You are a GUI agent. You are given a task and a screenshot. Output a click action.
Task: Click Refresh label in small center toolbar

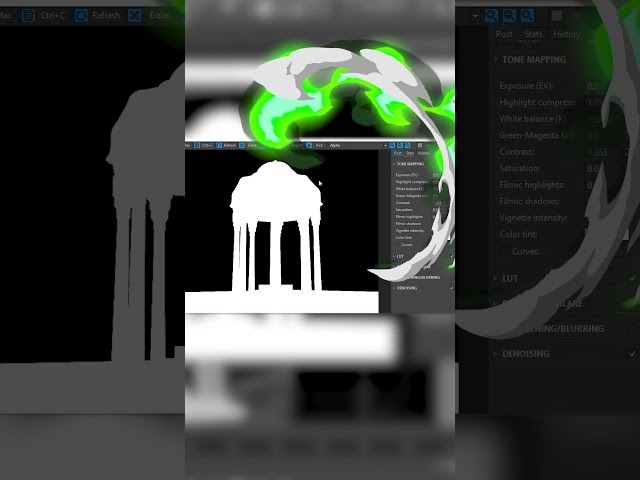coord(230,145)
